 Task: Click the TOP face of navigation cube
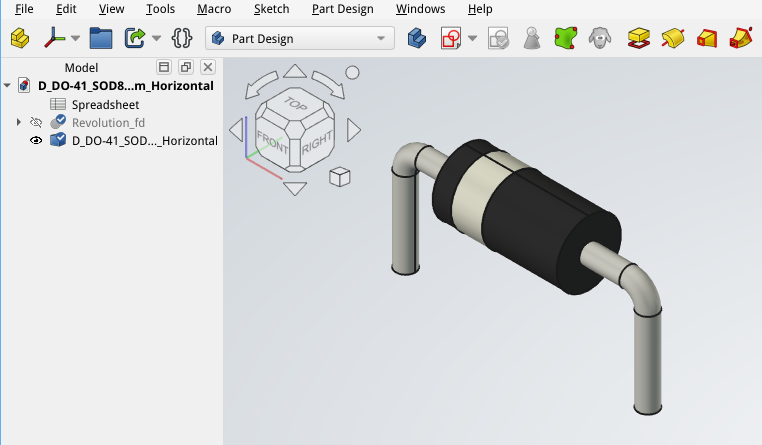[x=295, y=103]
